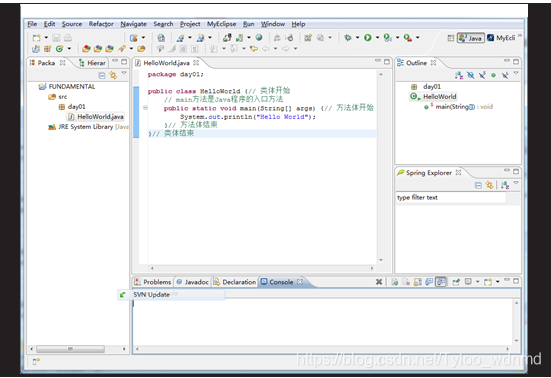This screenshot has height=378, width=551.
Task: Switch to the Problems tab
Action: pyautogui.click(x=153, y=282)
